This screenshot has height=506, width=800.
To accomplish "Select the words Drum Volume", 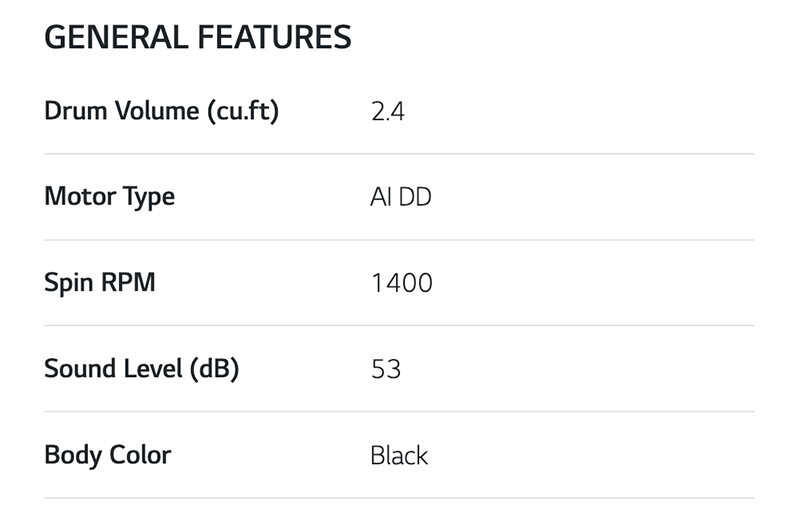I will pyautogui.click(x=122, y=111).
